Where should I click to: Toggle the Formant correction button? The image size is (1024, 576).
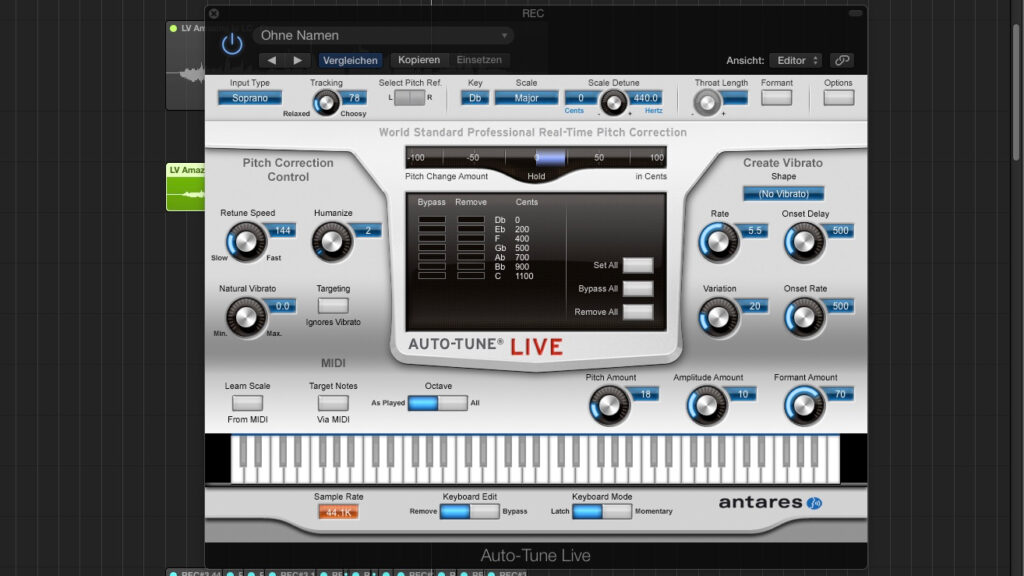click(x=776, y=98)
